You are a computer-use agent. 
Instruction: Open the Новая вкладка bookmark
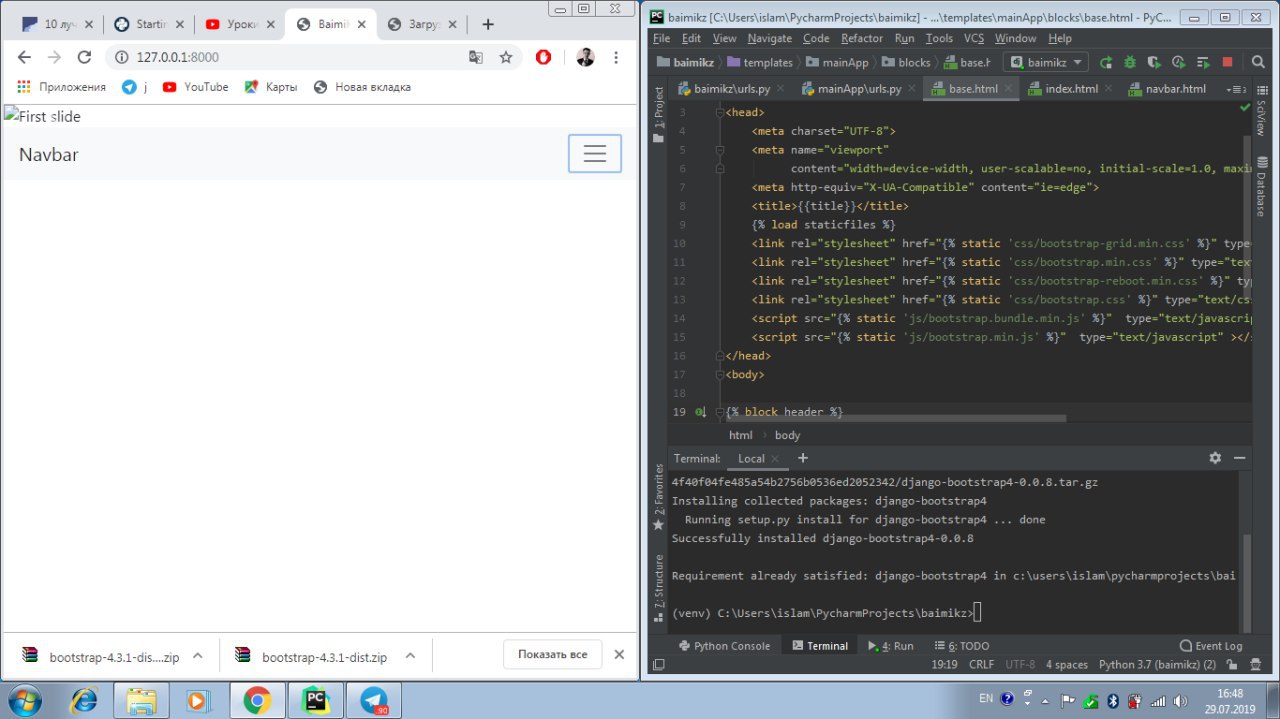362,87
